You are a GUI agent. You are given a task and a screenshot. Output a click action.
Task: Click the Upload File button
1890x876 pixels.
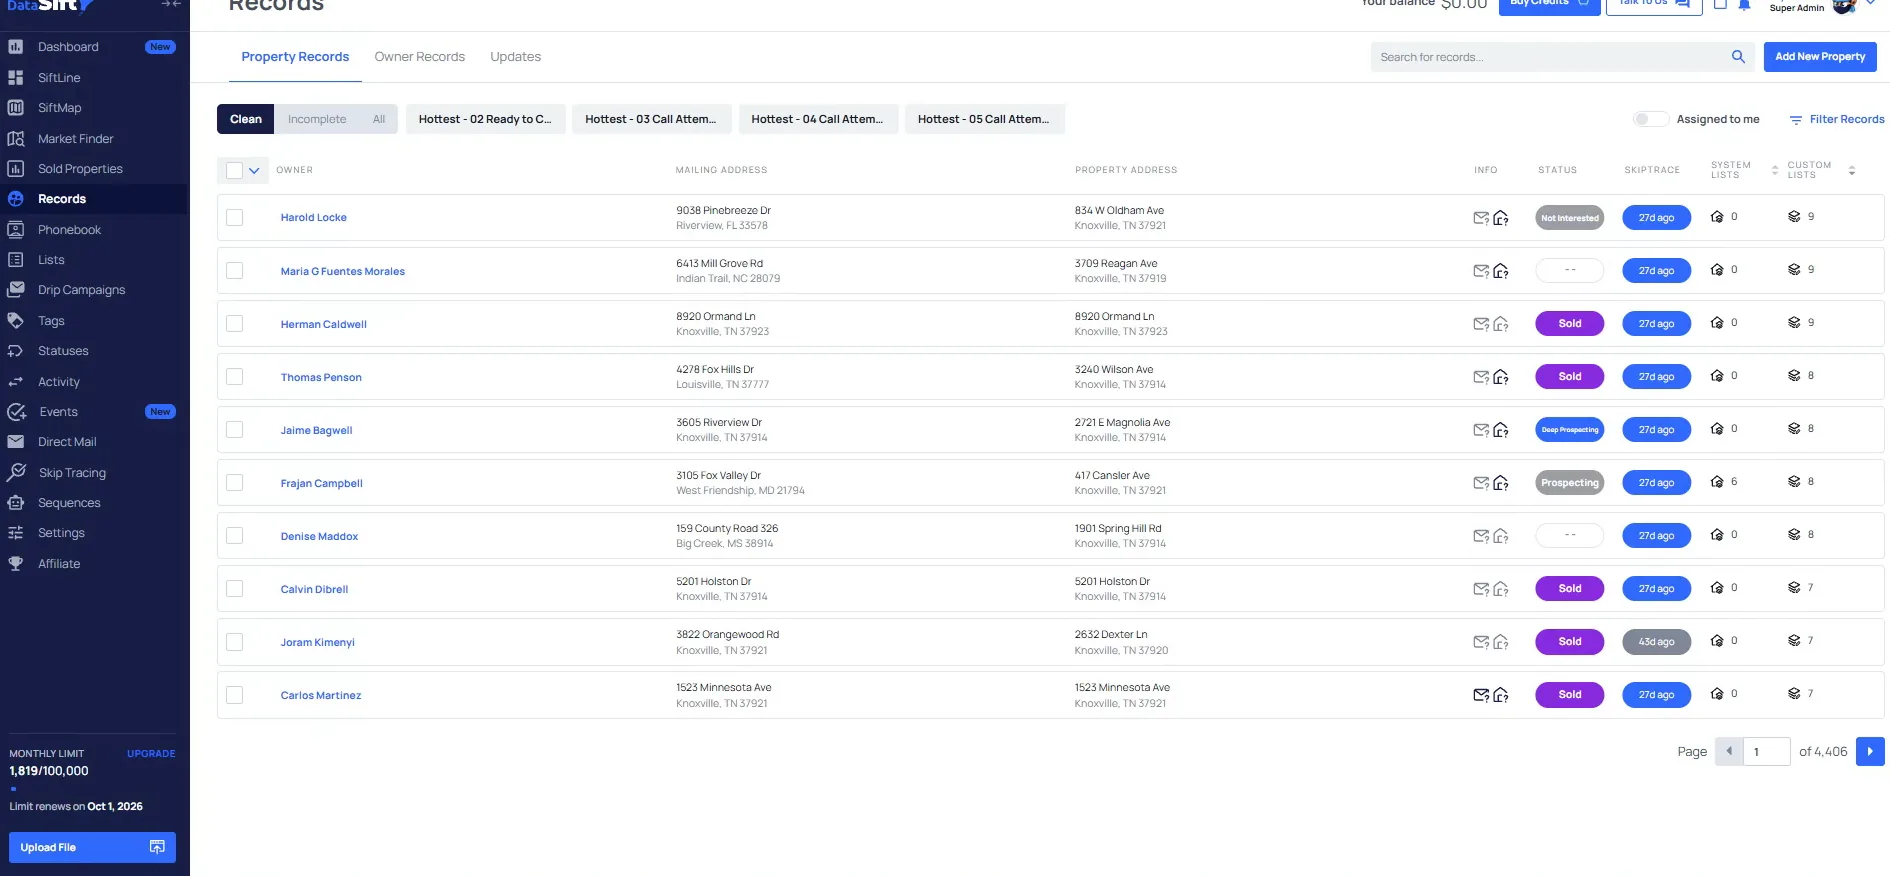(x=92, y=847)
